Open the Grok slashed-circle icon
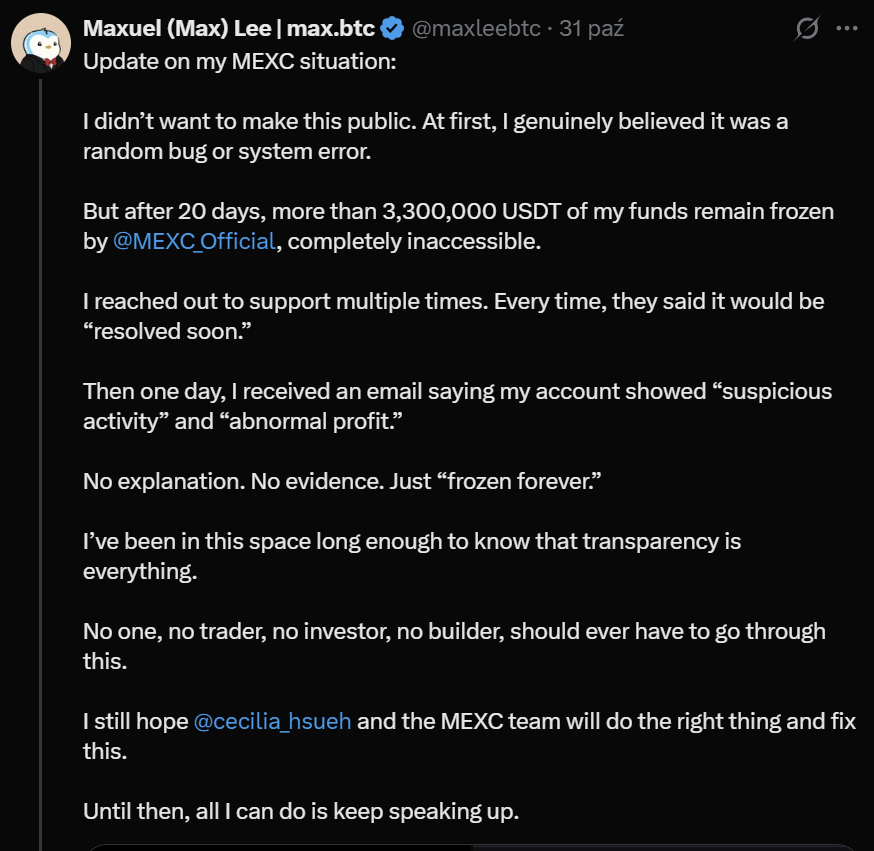The width and height of the screenshot is (874, 851). 806,29
